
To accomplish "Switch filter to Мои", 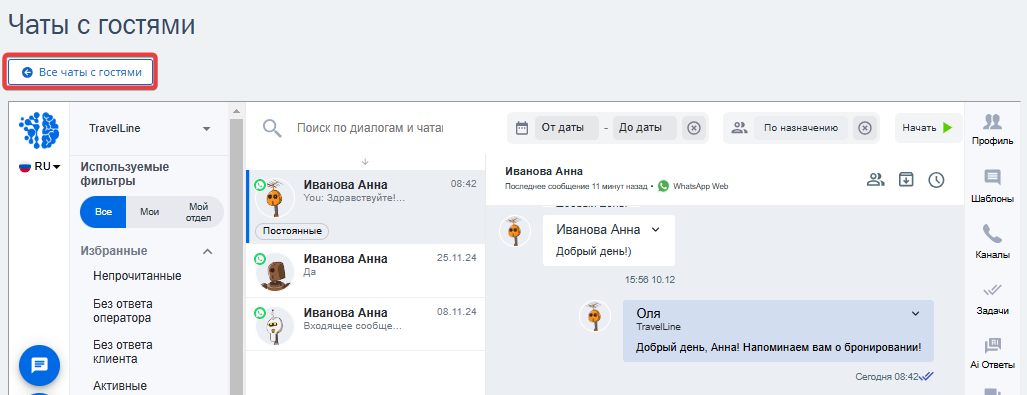I will pos(149,212).
